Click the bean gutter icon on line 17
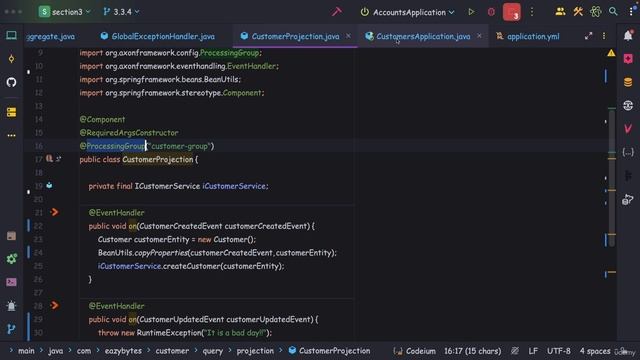The width and height of the screenshot is (640, 360). coord(49,158)
